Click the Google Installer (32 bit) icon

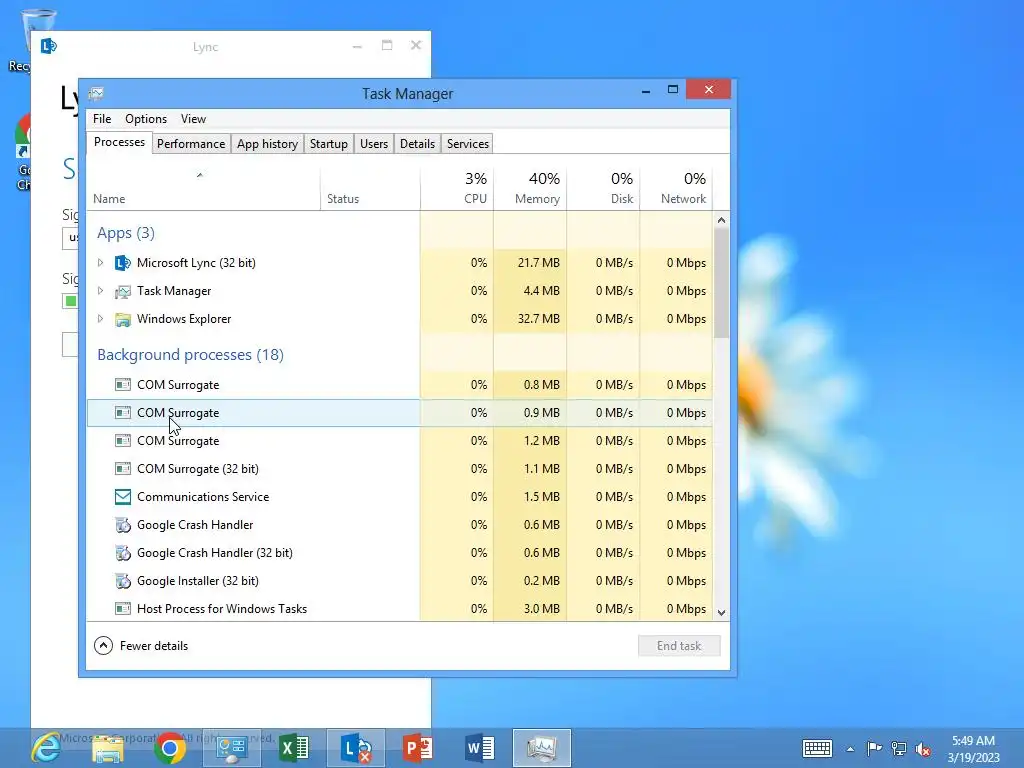coord(122,581)
